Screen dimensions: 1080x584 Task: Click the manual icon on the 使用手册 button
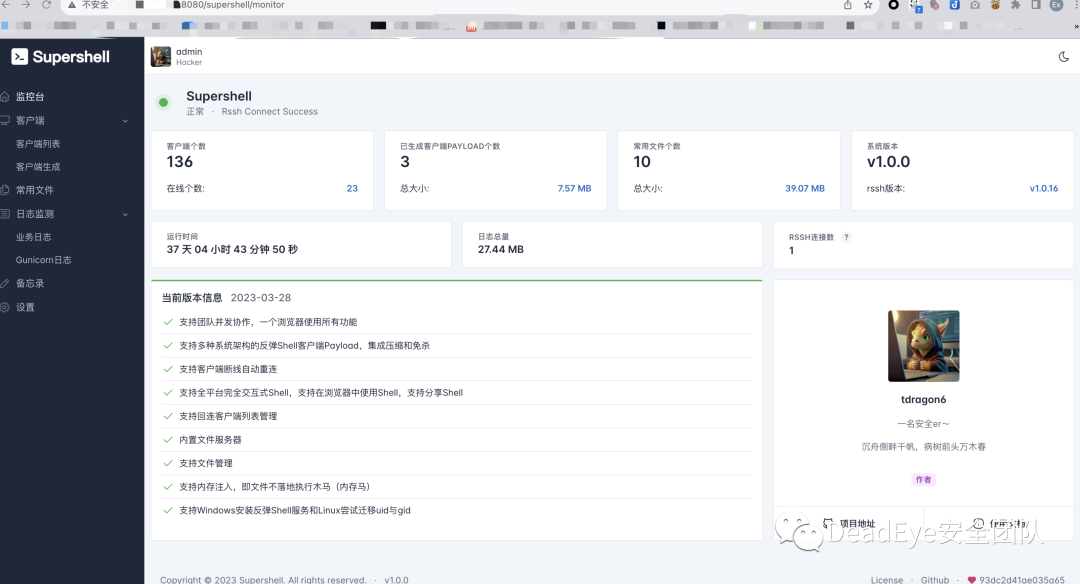pos(979,522)
